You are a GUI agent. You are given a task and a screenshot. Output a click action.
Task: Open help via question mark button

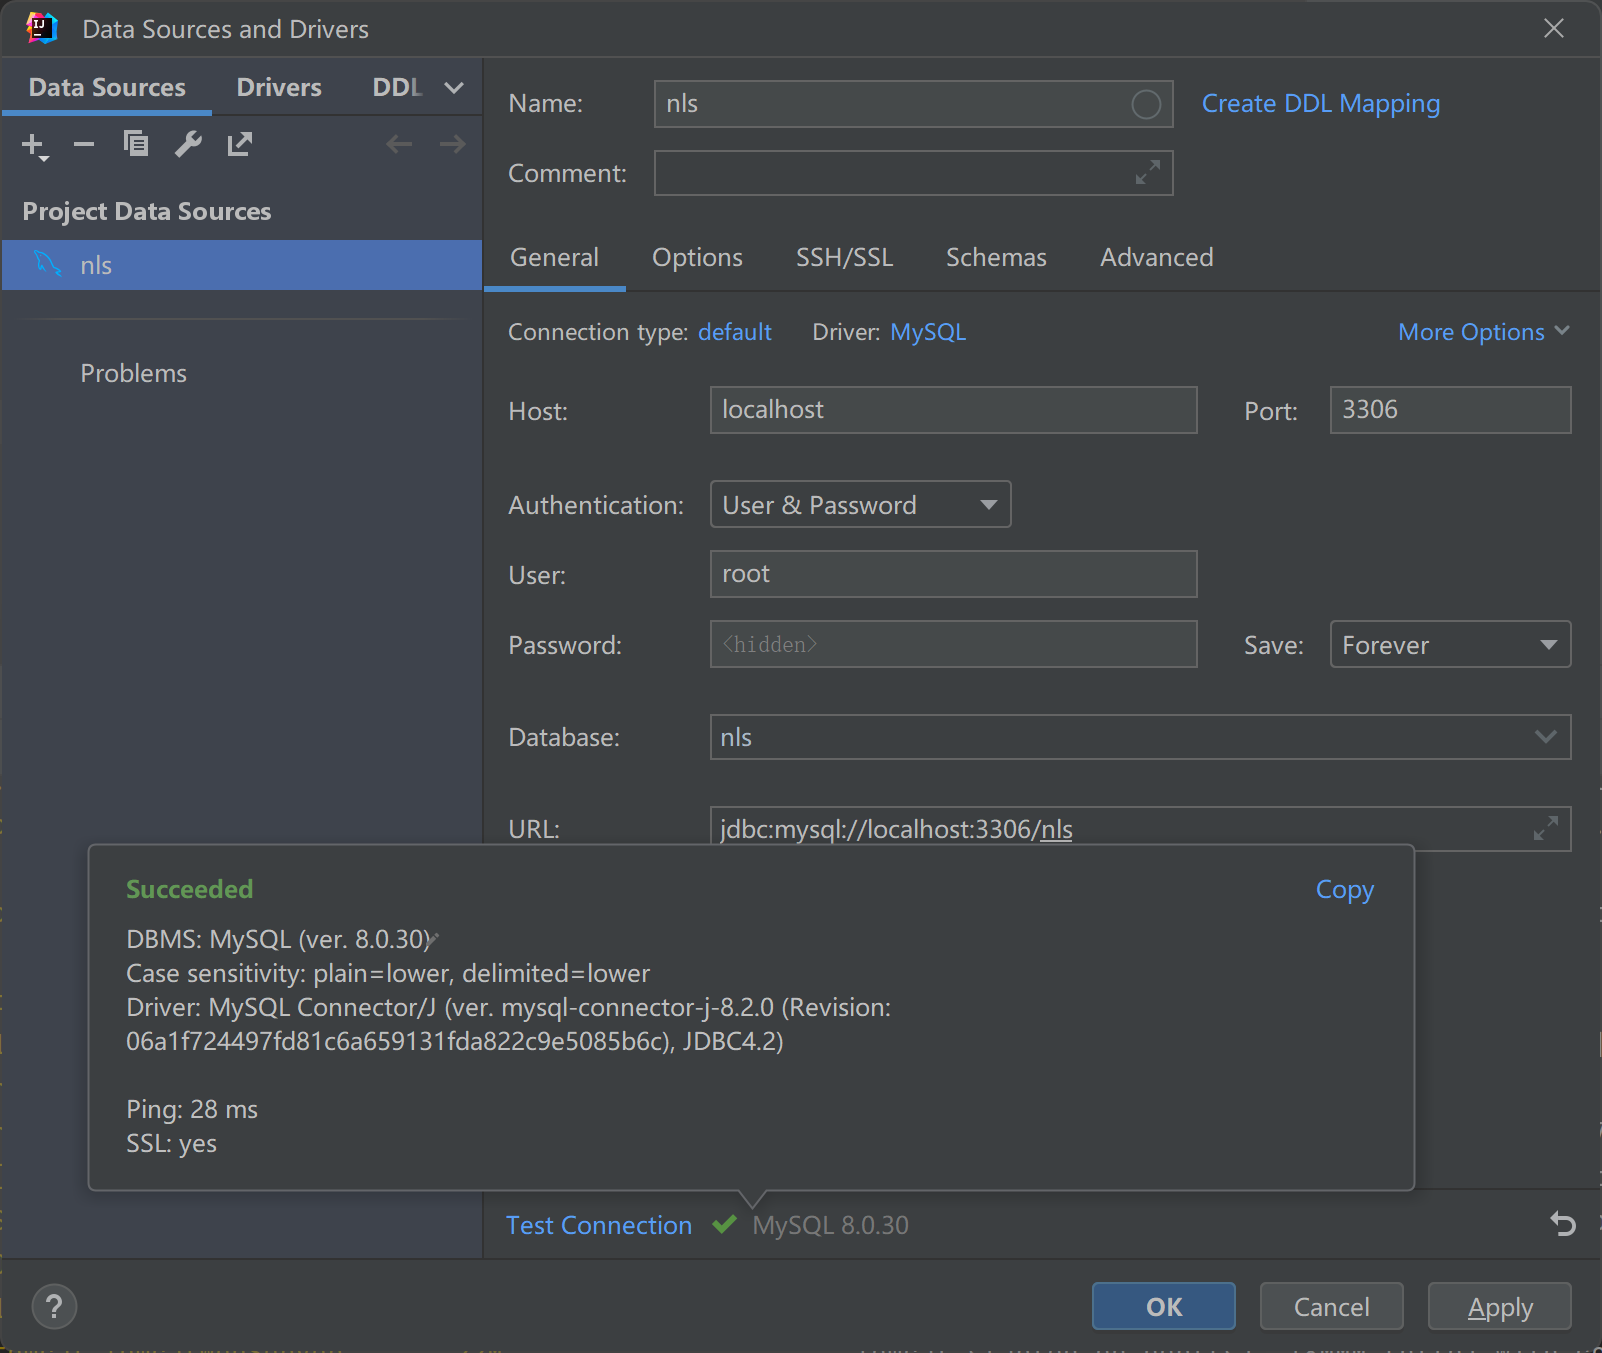pos(54,1306)
